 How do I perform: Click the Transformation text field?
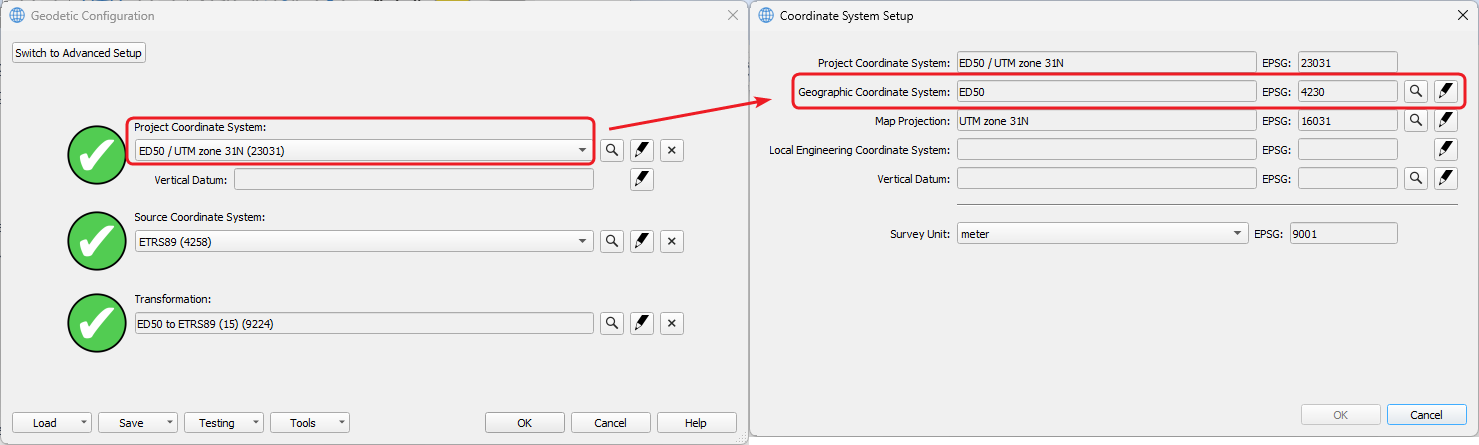364,323
